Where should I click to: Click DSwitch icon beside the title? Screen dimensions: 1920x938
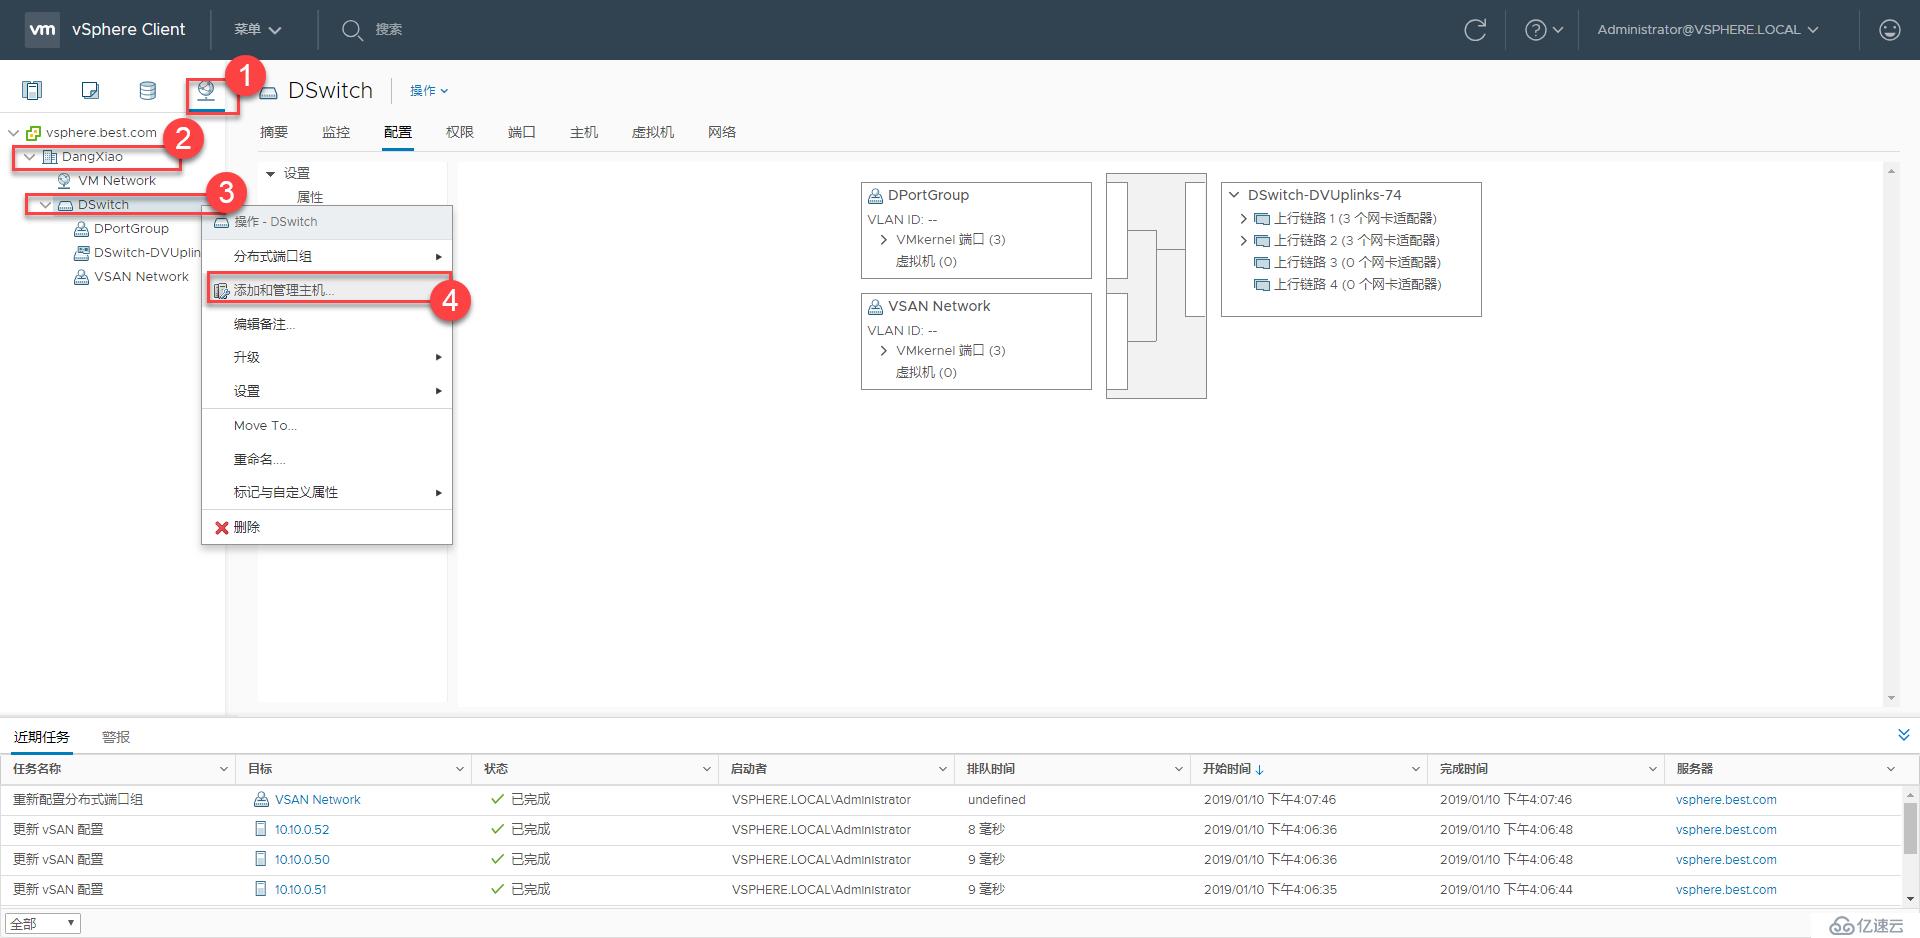pos(267,92)
